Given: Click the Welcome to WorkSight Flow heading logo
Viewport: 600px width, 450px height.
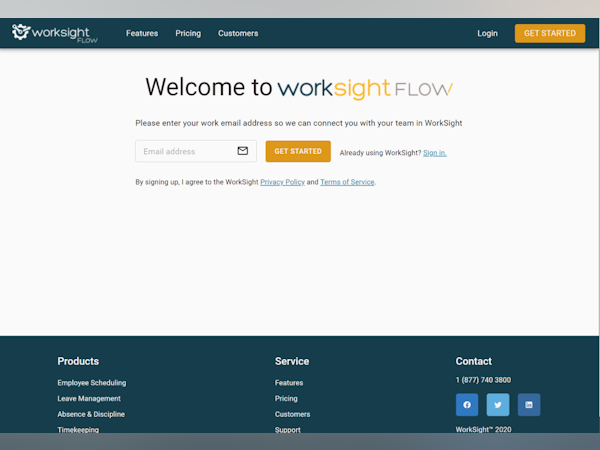Looking at the screenshot, I should tap(365, 88).
